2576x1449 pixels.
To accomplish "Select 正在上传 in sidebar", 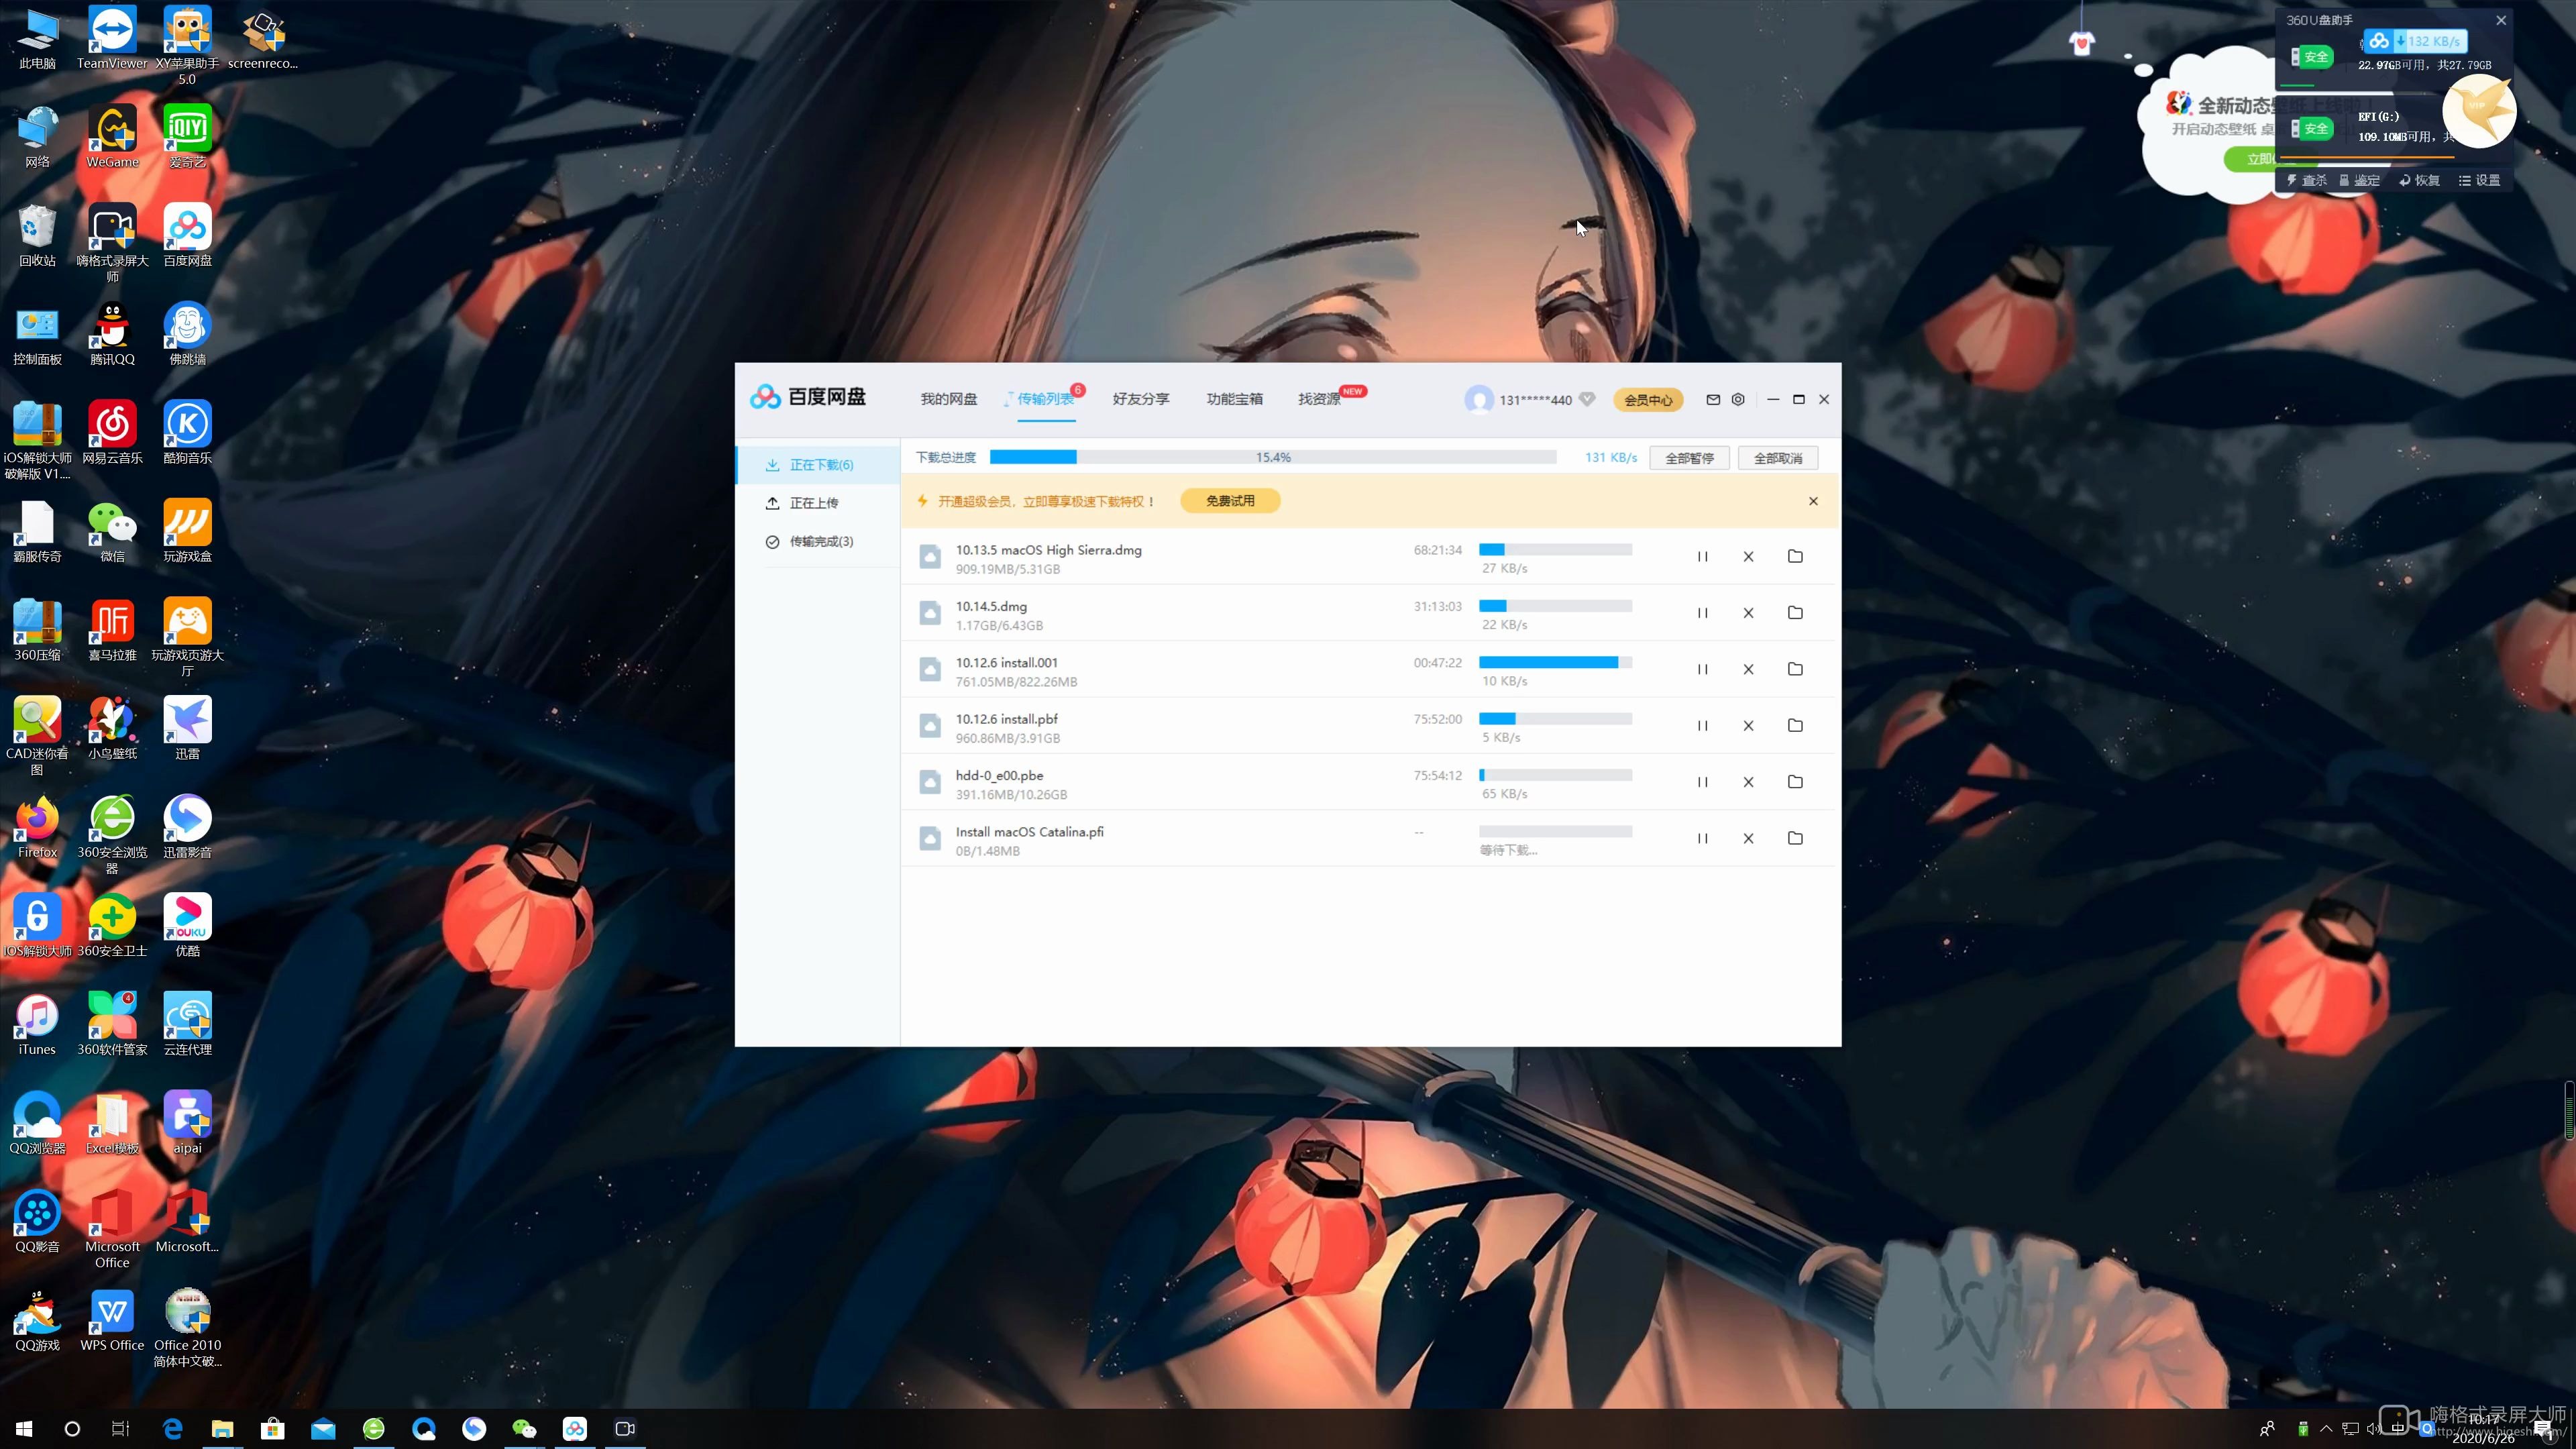I will [818, 503].
